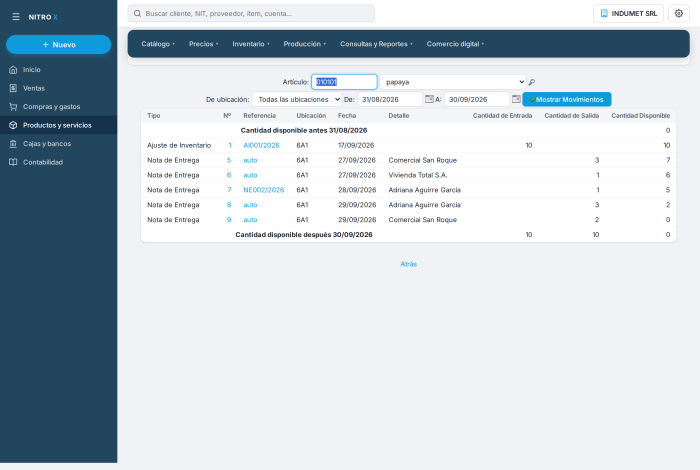This screenshot has height=470, width=700.
Task: Click the Ventas sidebar icon
Action: point(13,88)
